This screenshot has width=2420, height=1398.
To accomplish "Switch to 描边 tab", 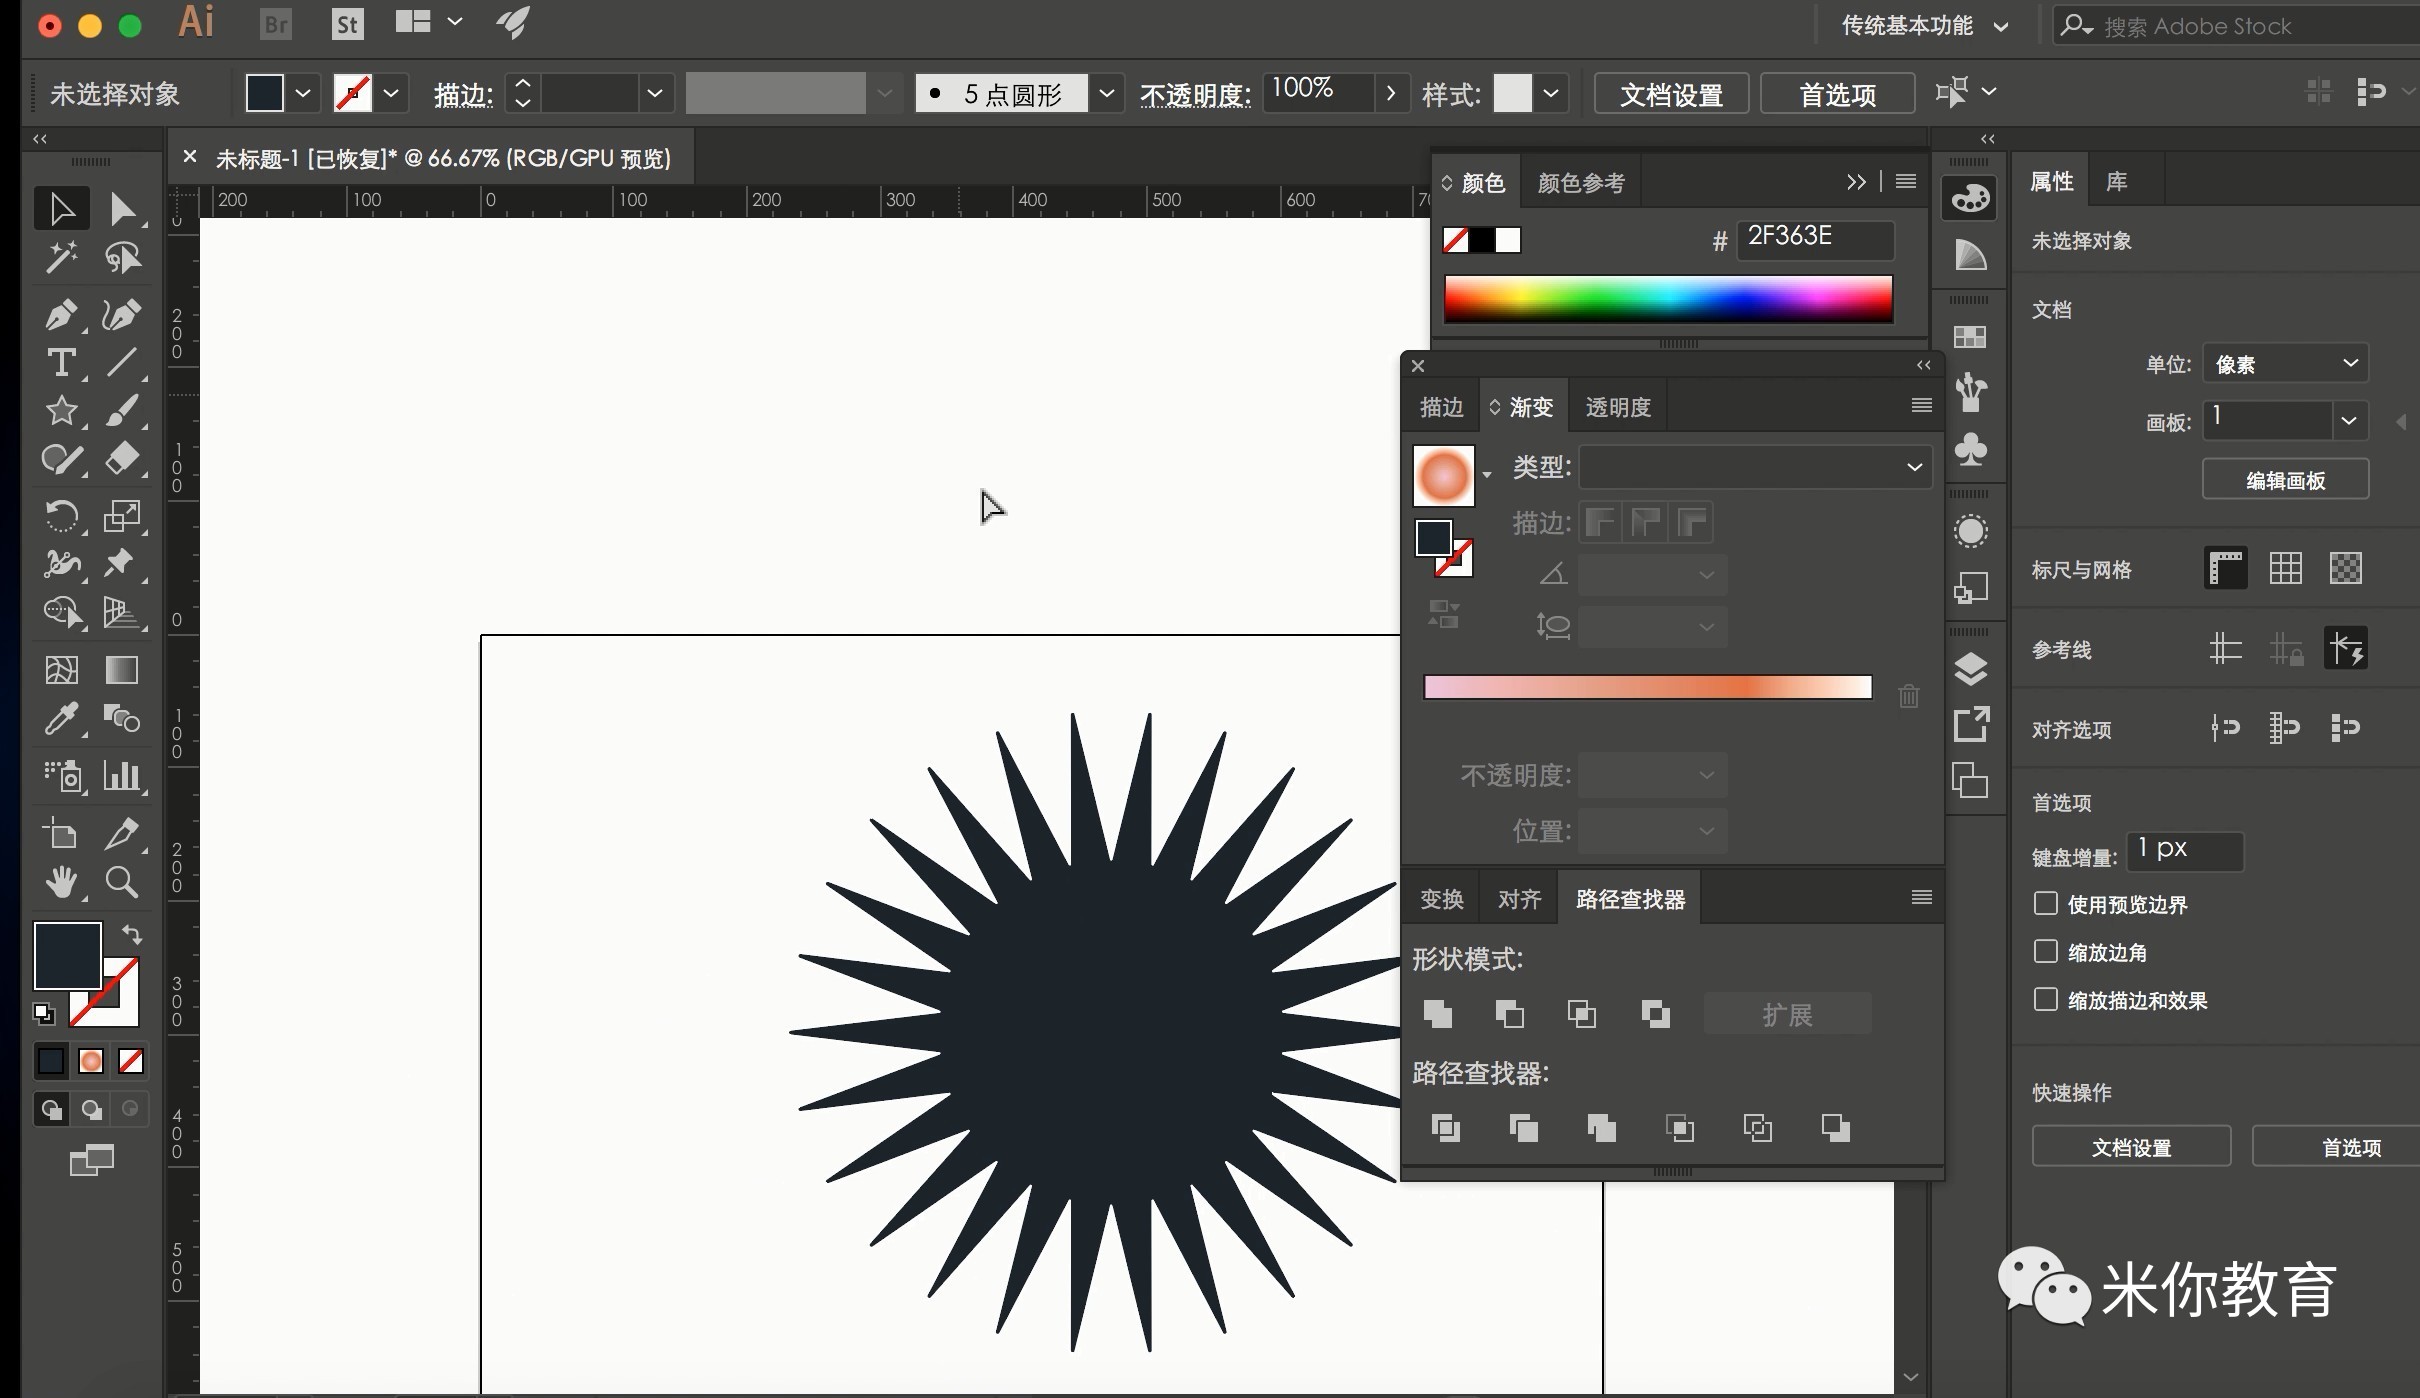I will pos(1441,407).
